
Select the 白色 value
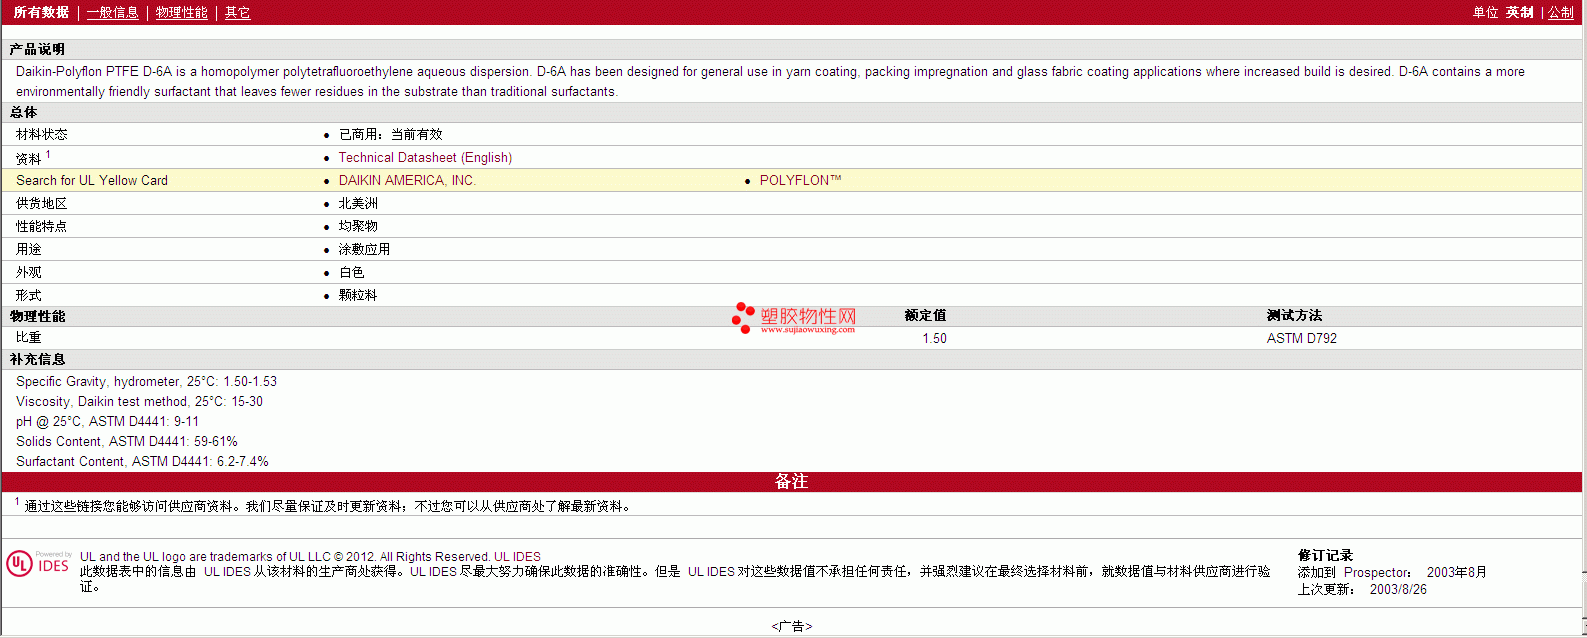pyautogui.click(x=351, y=273)
